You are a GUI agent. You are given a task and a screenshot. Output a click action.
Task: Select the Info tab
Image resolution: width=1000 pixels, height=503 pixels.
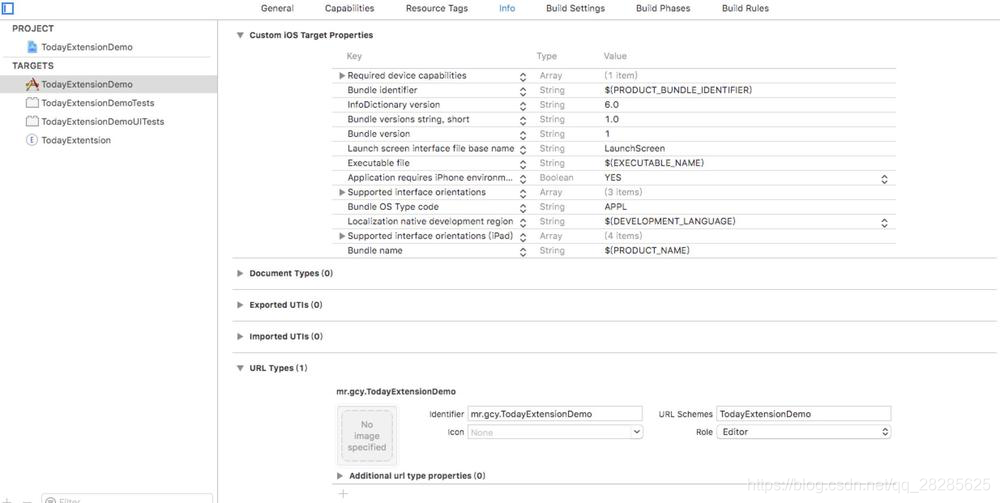(507, 8)
